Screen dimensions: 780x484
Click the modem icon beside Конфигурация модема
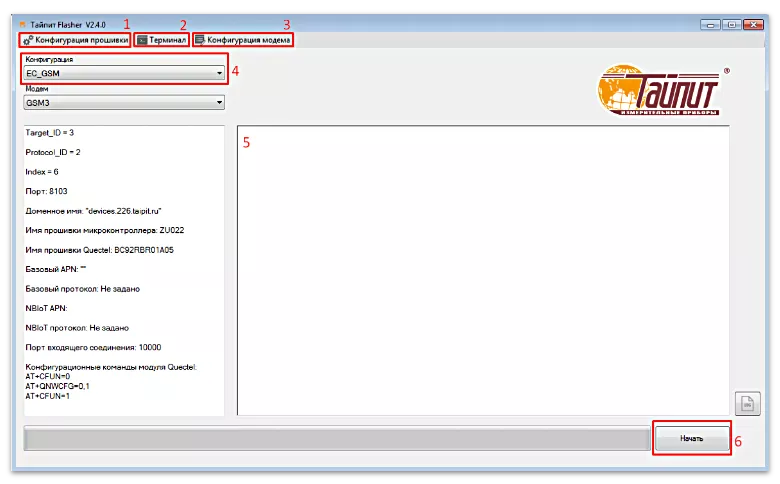pos(200,40)
